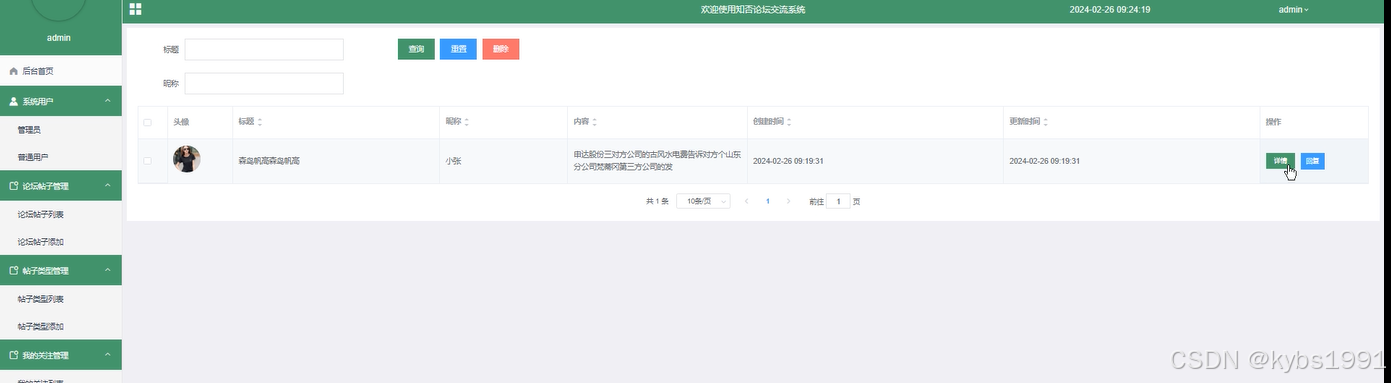1391x383 pixels.
Task: Click the user icon beside 系统用户
Action: [x=13, y=101]
